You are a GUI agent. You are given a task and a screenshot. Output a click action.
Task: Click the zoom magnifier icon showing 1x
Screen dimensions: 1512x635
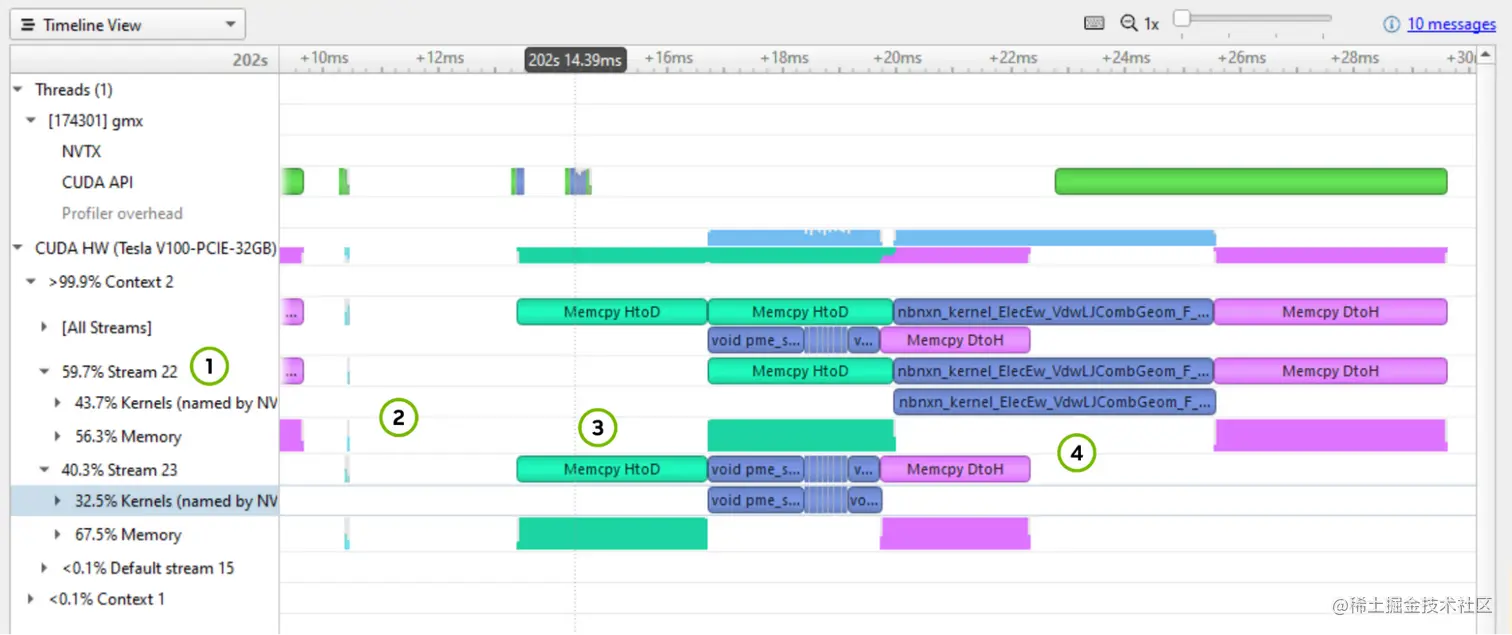1130,22
